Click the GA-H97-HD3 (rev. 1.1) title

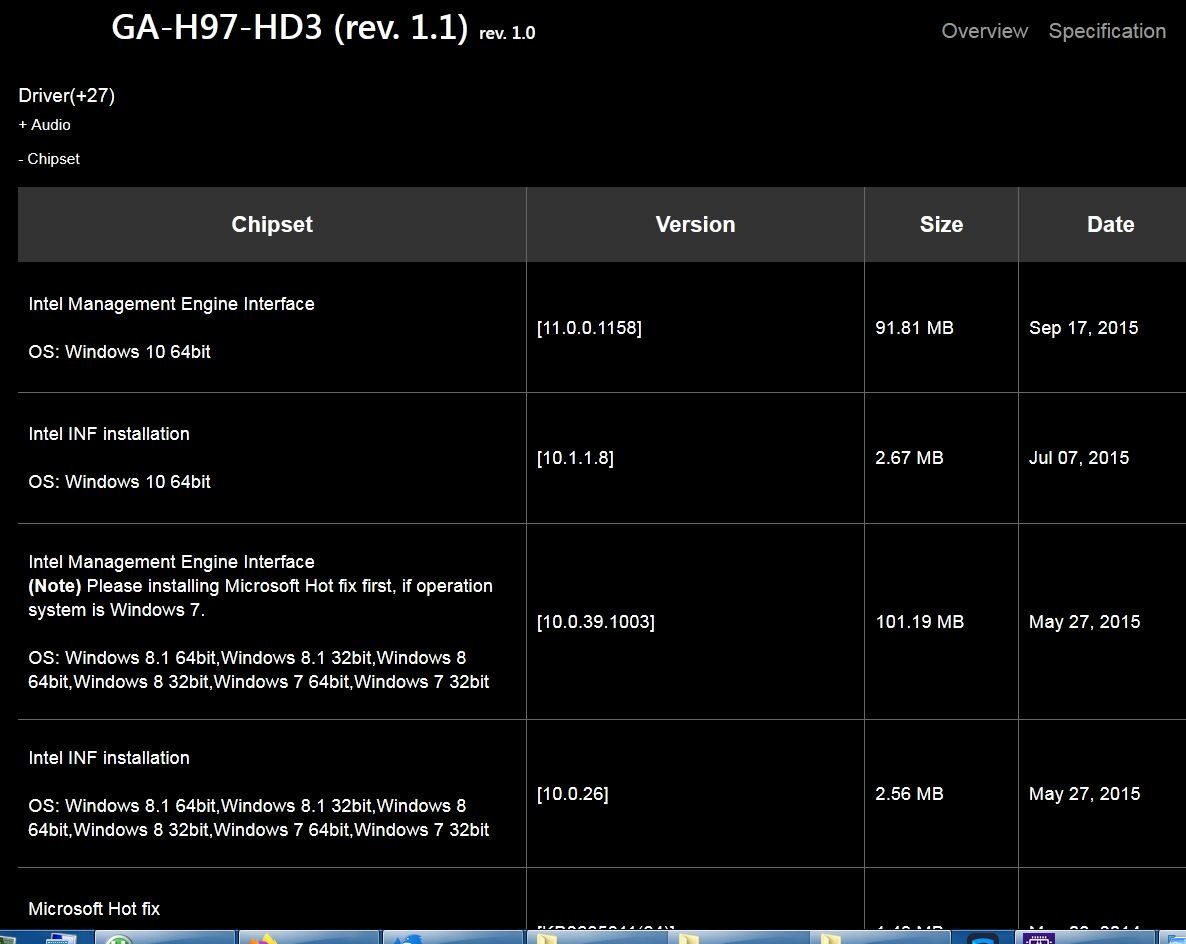(290, 27)
